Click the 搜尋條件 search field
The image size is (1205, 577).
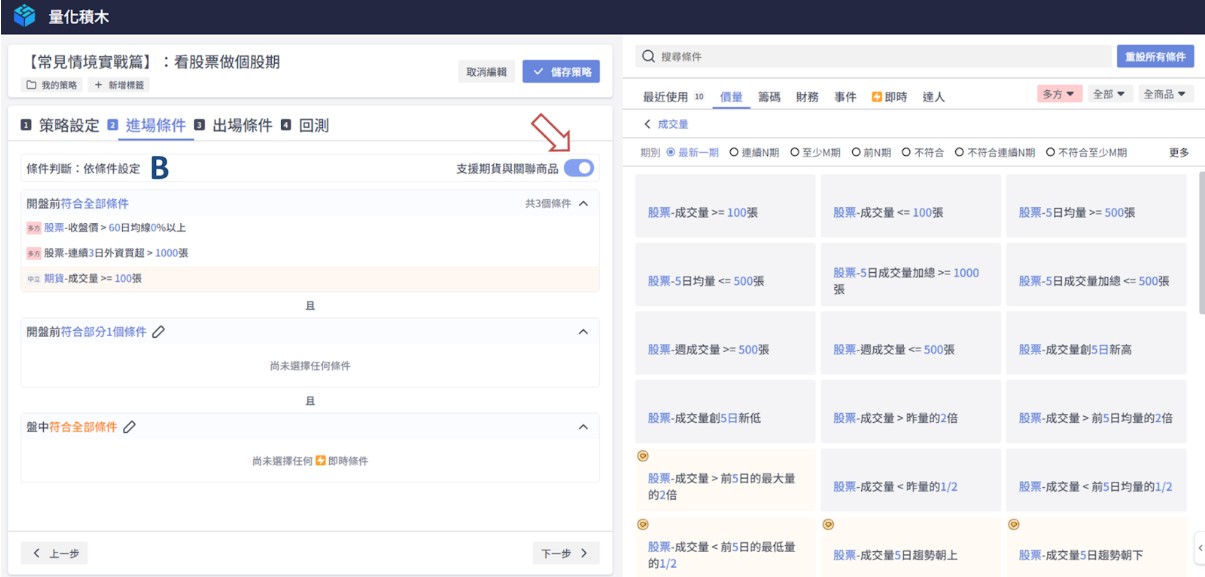(x=880, y=57)
